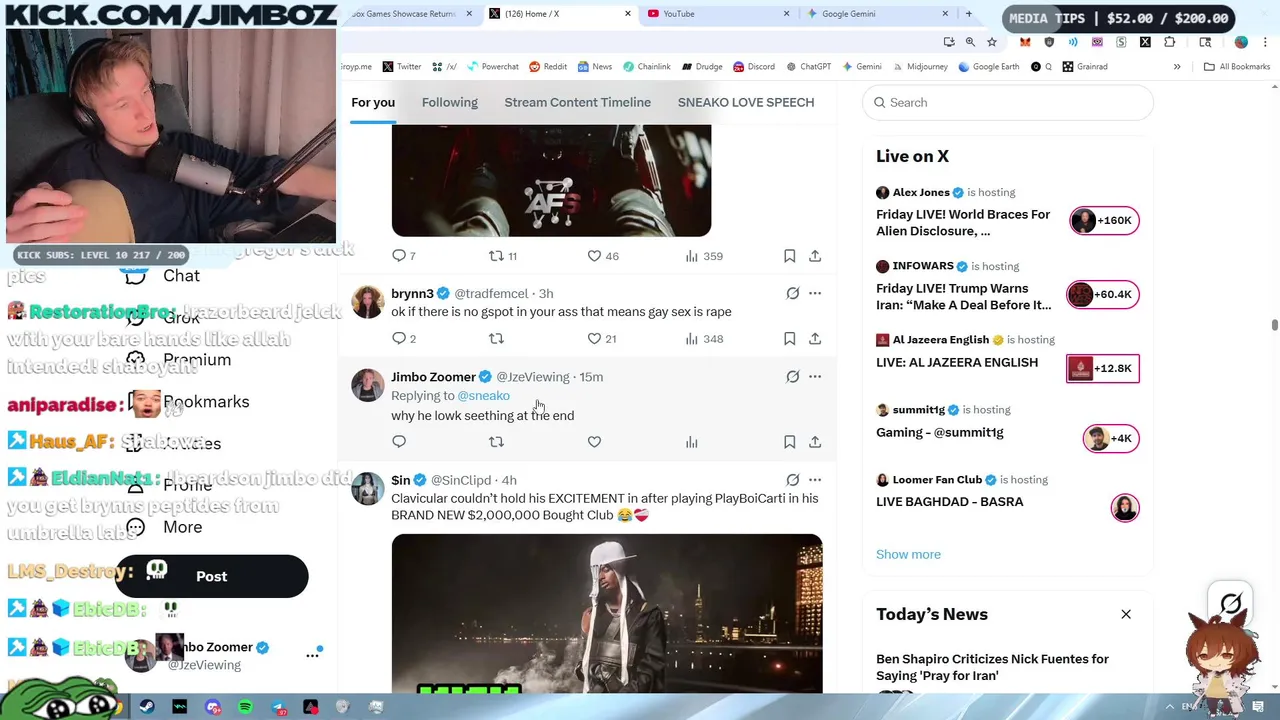Image resolution: width=1280 pixels, height=720 pixels.
Task: Open Grok actions on brynn3's post
Action: (x=792, y=293)
